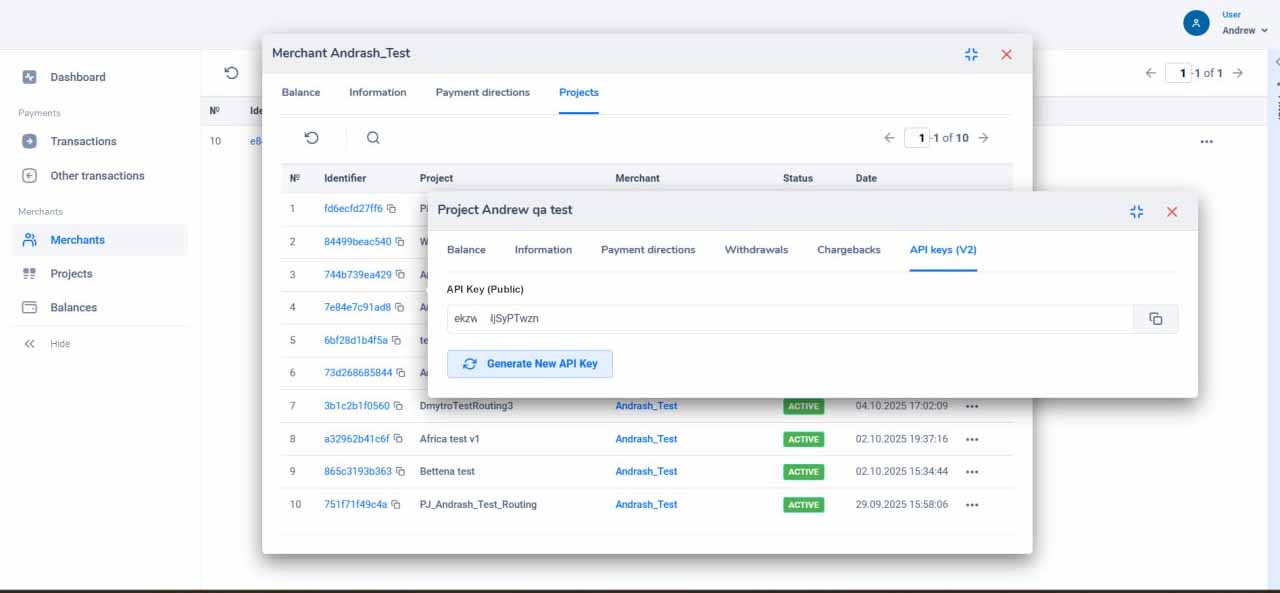Copy identifier a32962b41c6f
The width and height of the screenshot is (1280, 593).
point(399,439)
